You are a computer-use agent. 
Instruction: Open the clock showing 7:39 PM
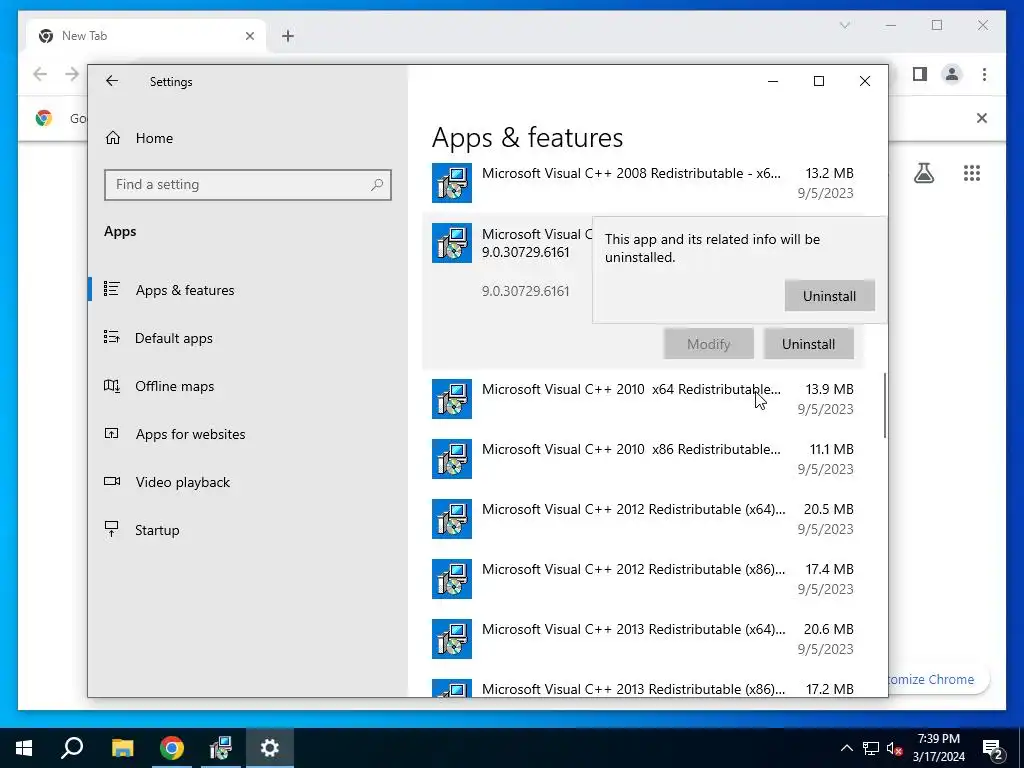click(938, 748)
